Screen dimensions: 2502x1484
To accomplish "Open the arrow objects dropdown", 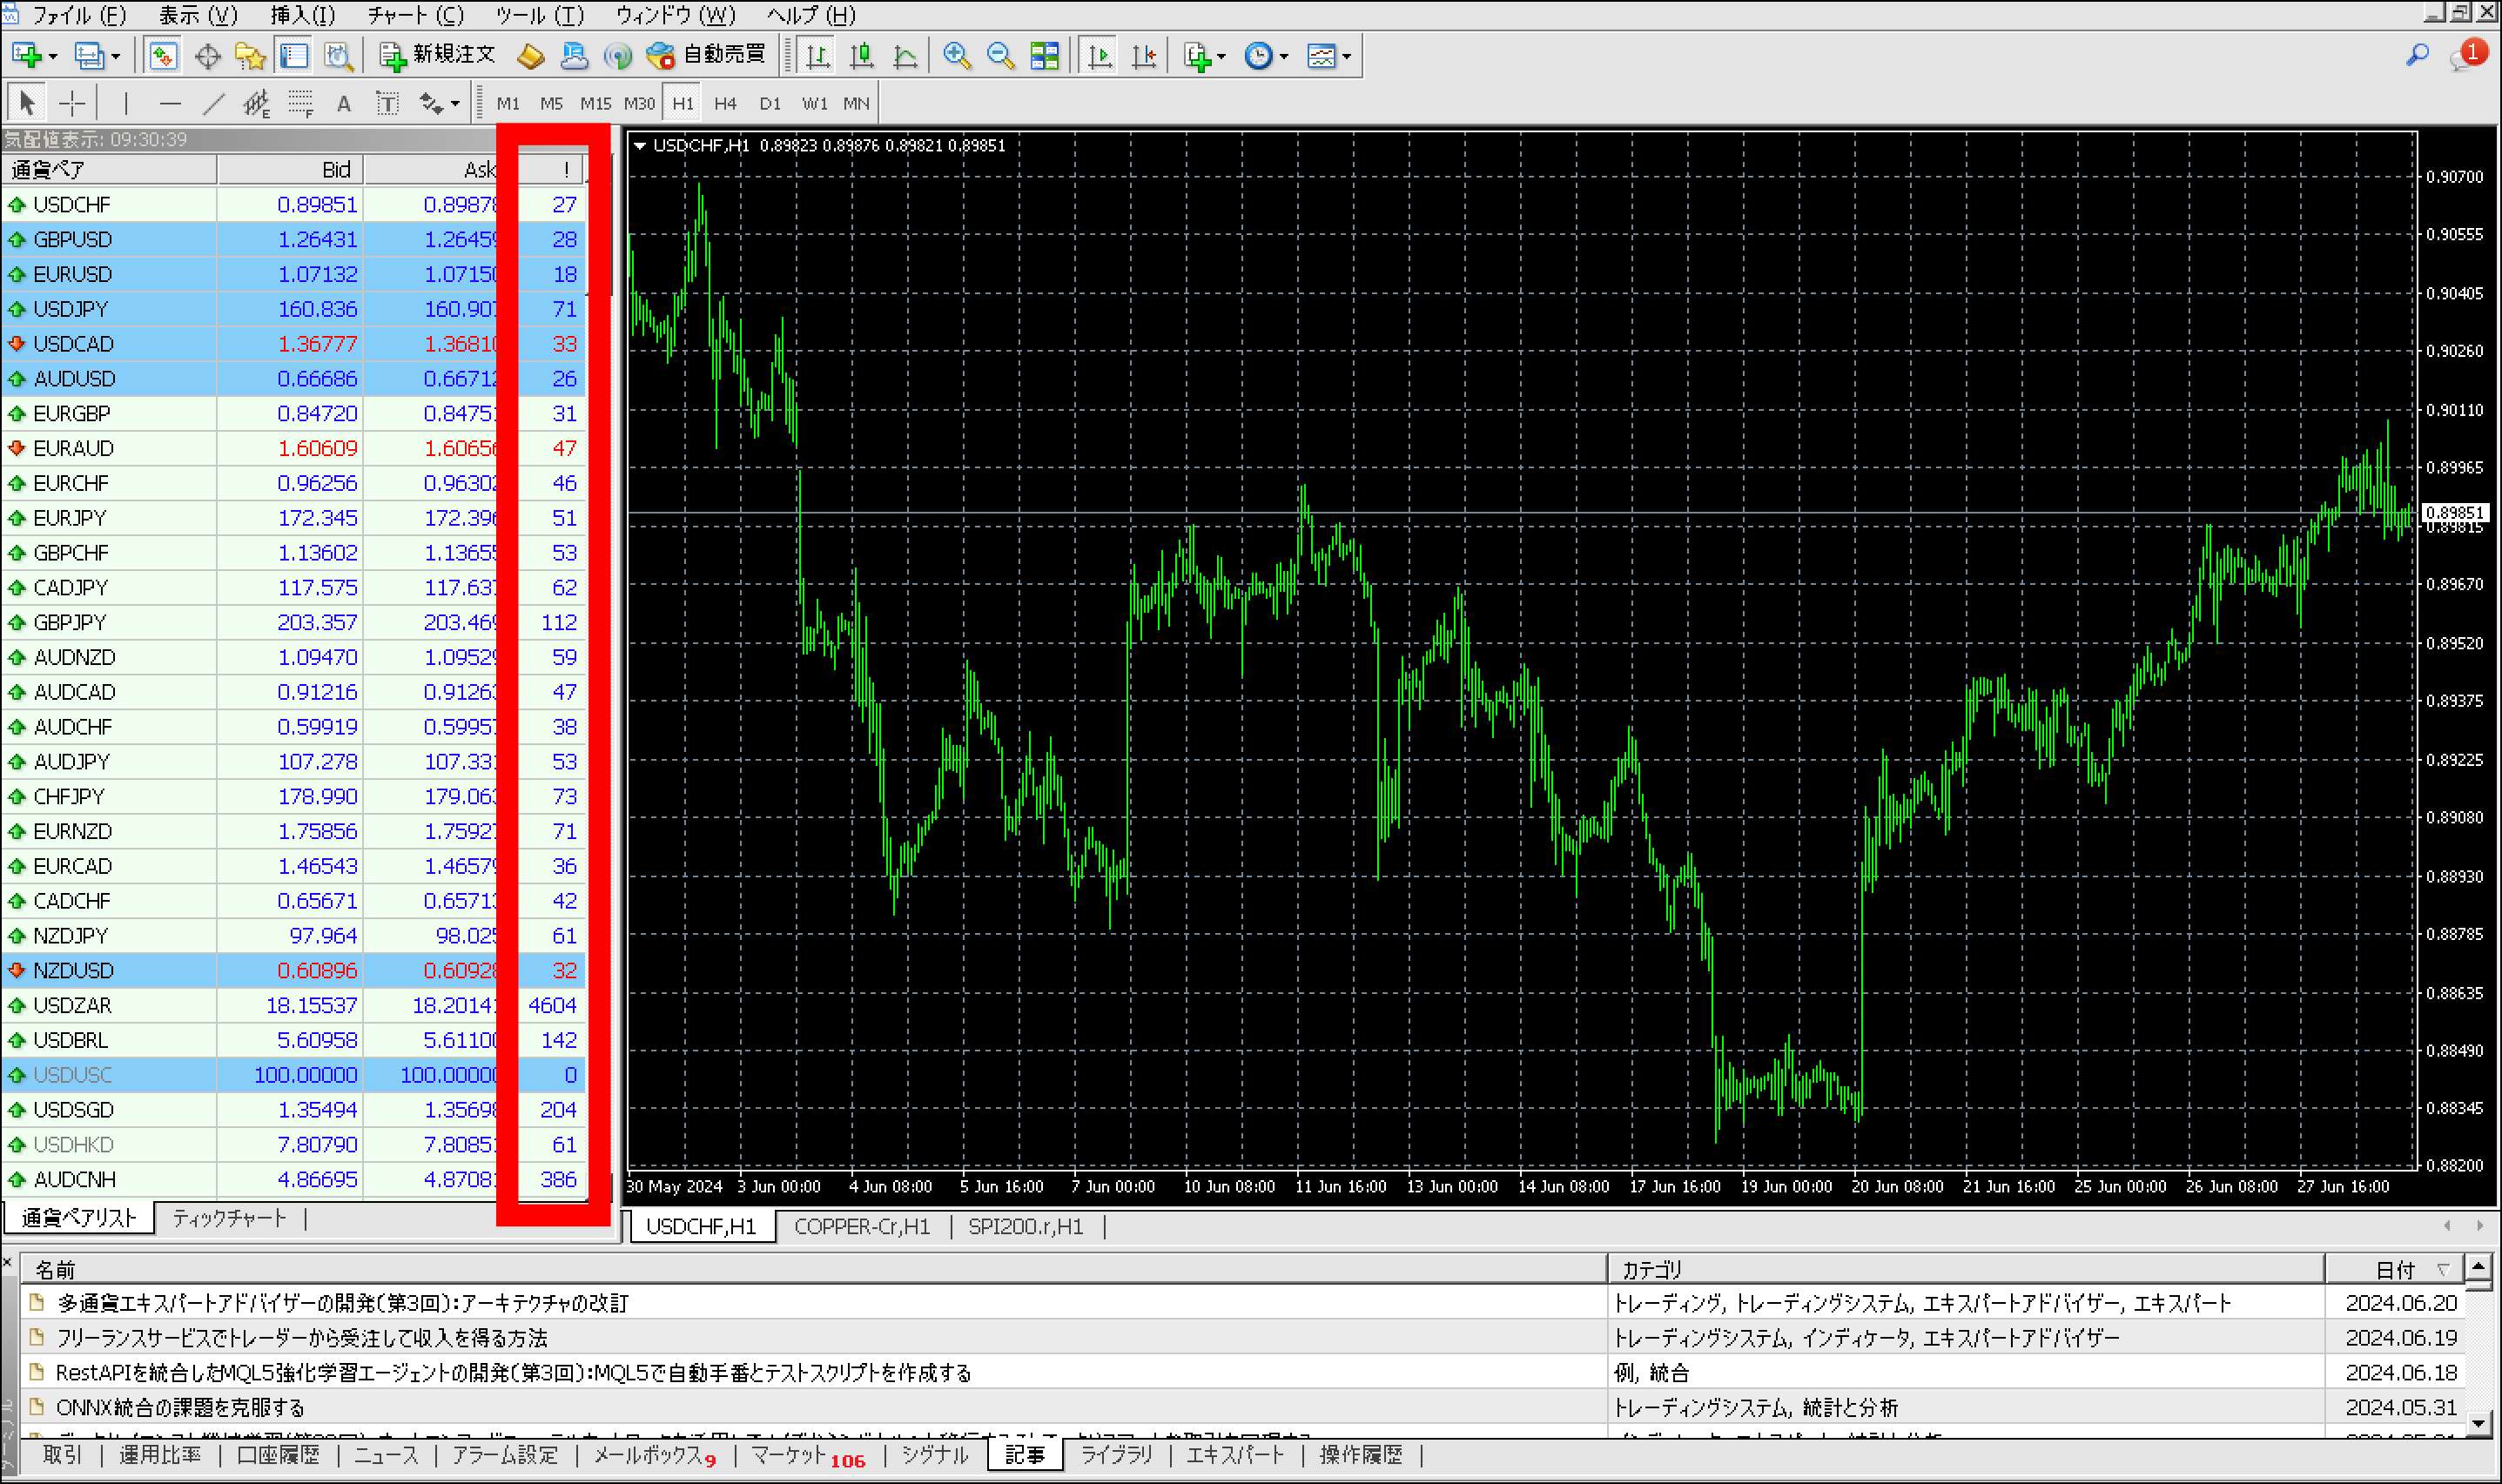I will (x=452, y=102).
